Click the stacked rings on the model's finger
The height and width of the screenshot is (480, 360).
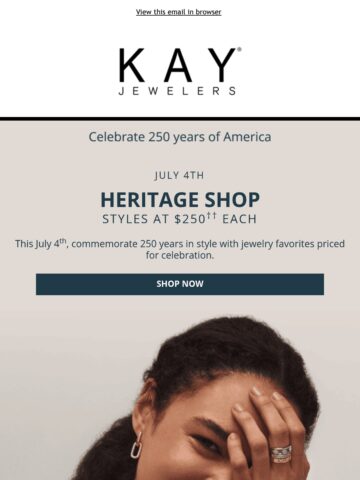tap(282, 454)
